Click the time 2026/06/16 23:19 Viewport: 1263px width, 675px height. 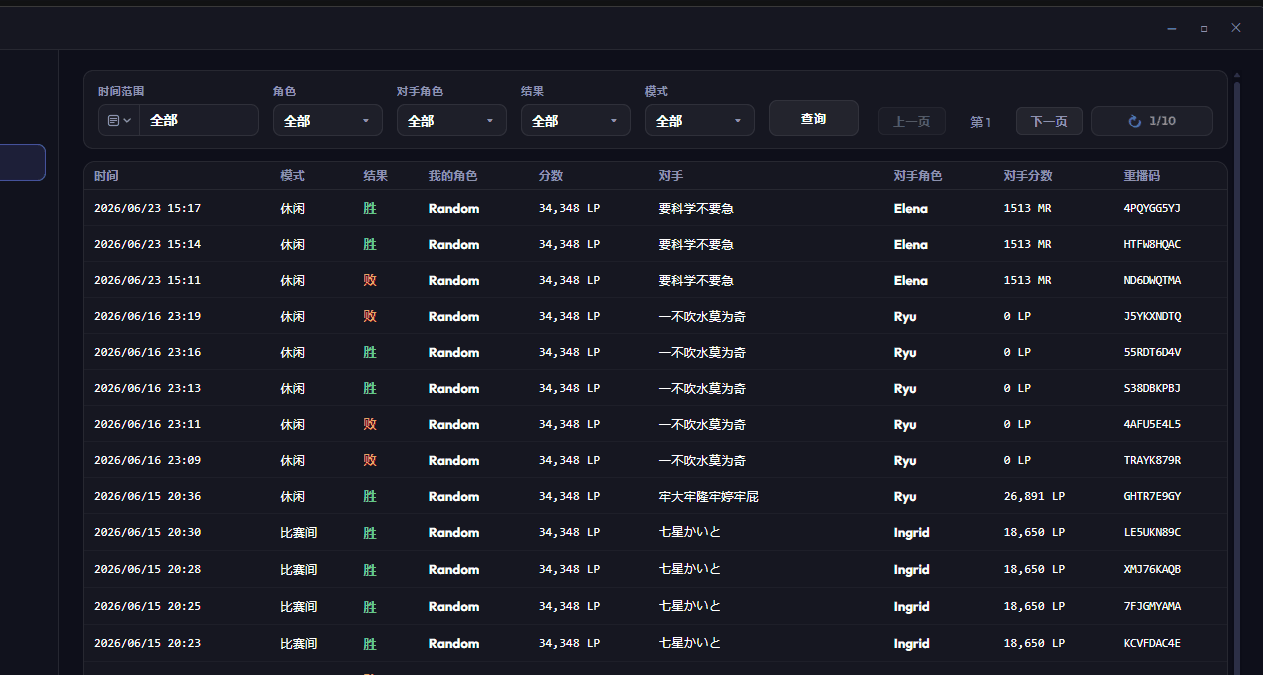click(147, 317)
